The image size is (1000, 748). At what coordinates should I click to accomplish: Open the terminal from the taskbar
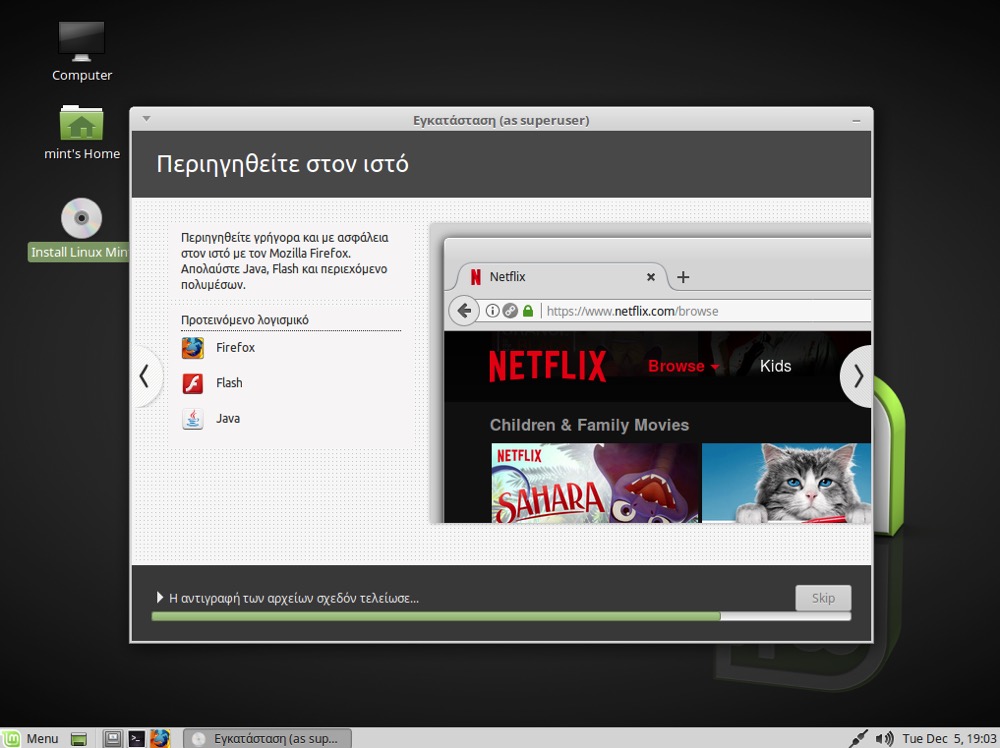137,738
